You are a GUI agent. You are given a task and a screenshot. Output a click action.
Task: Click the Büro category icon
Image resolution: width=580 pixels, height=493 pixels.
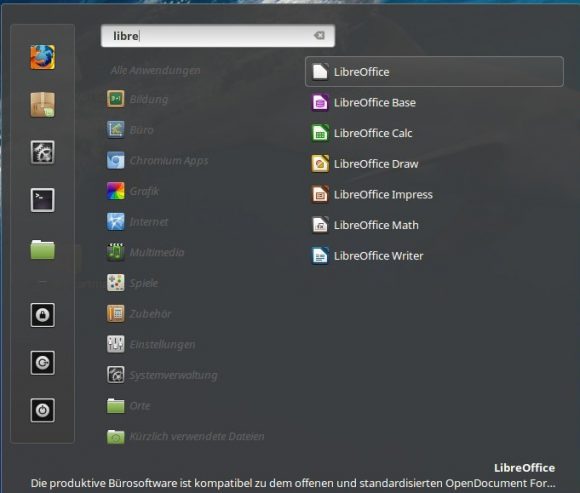[x=116, y=129]
